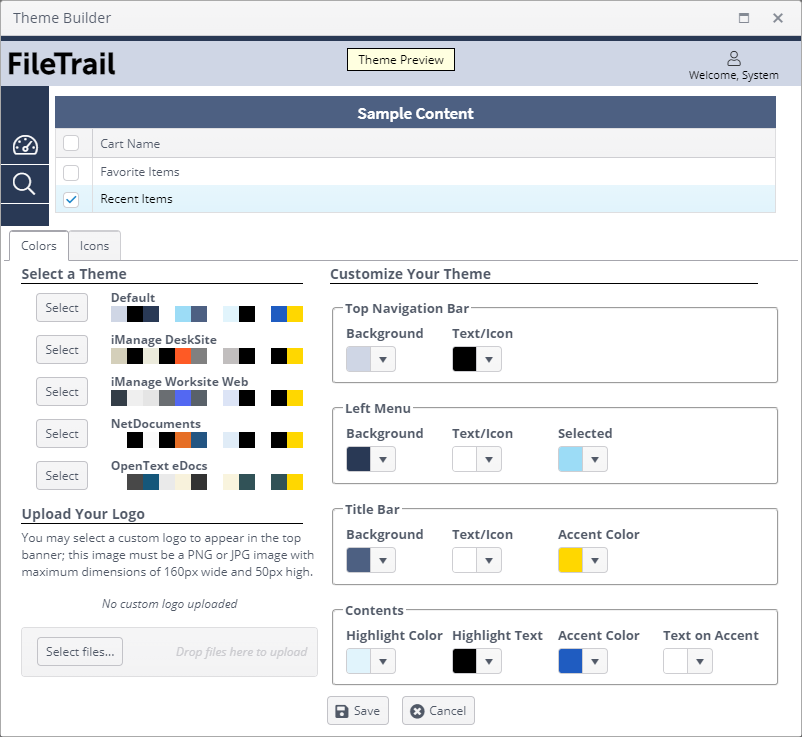This screenshot has width=802, height=737.
Task: Open Left Menu Selected color dropdown
Action: click(595, 459)
